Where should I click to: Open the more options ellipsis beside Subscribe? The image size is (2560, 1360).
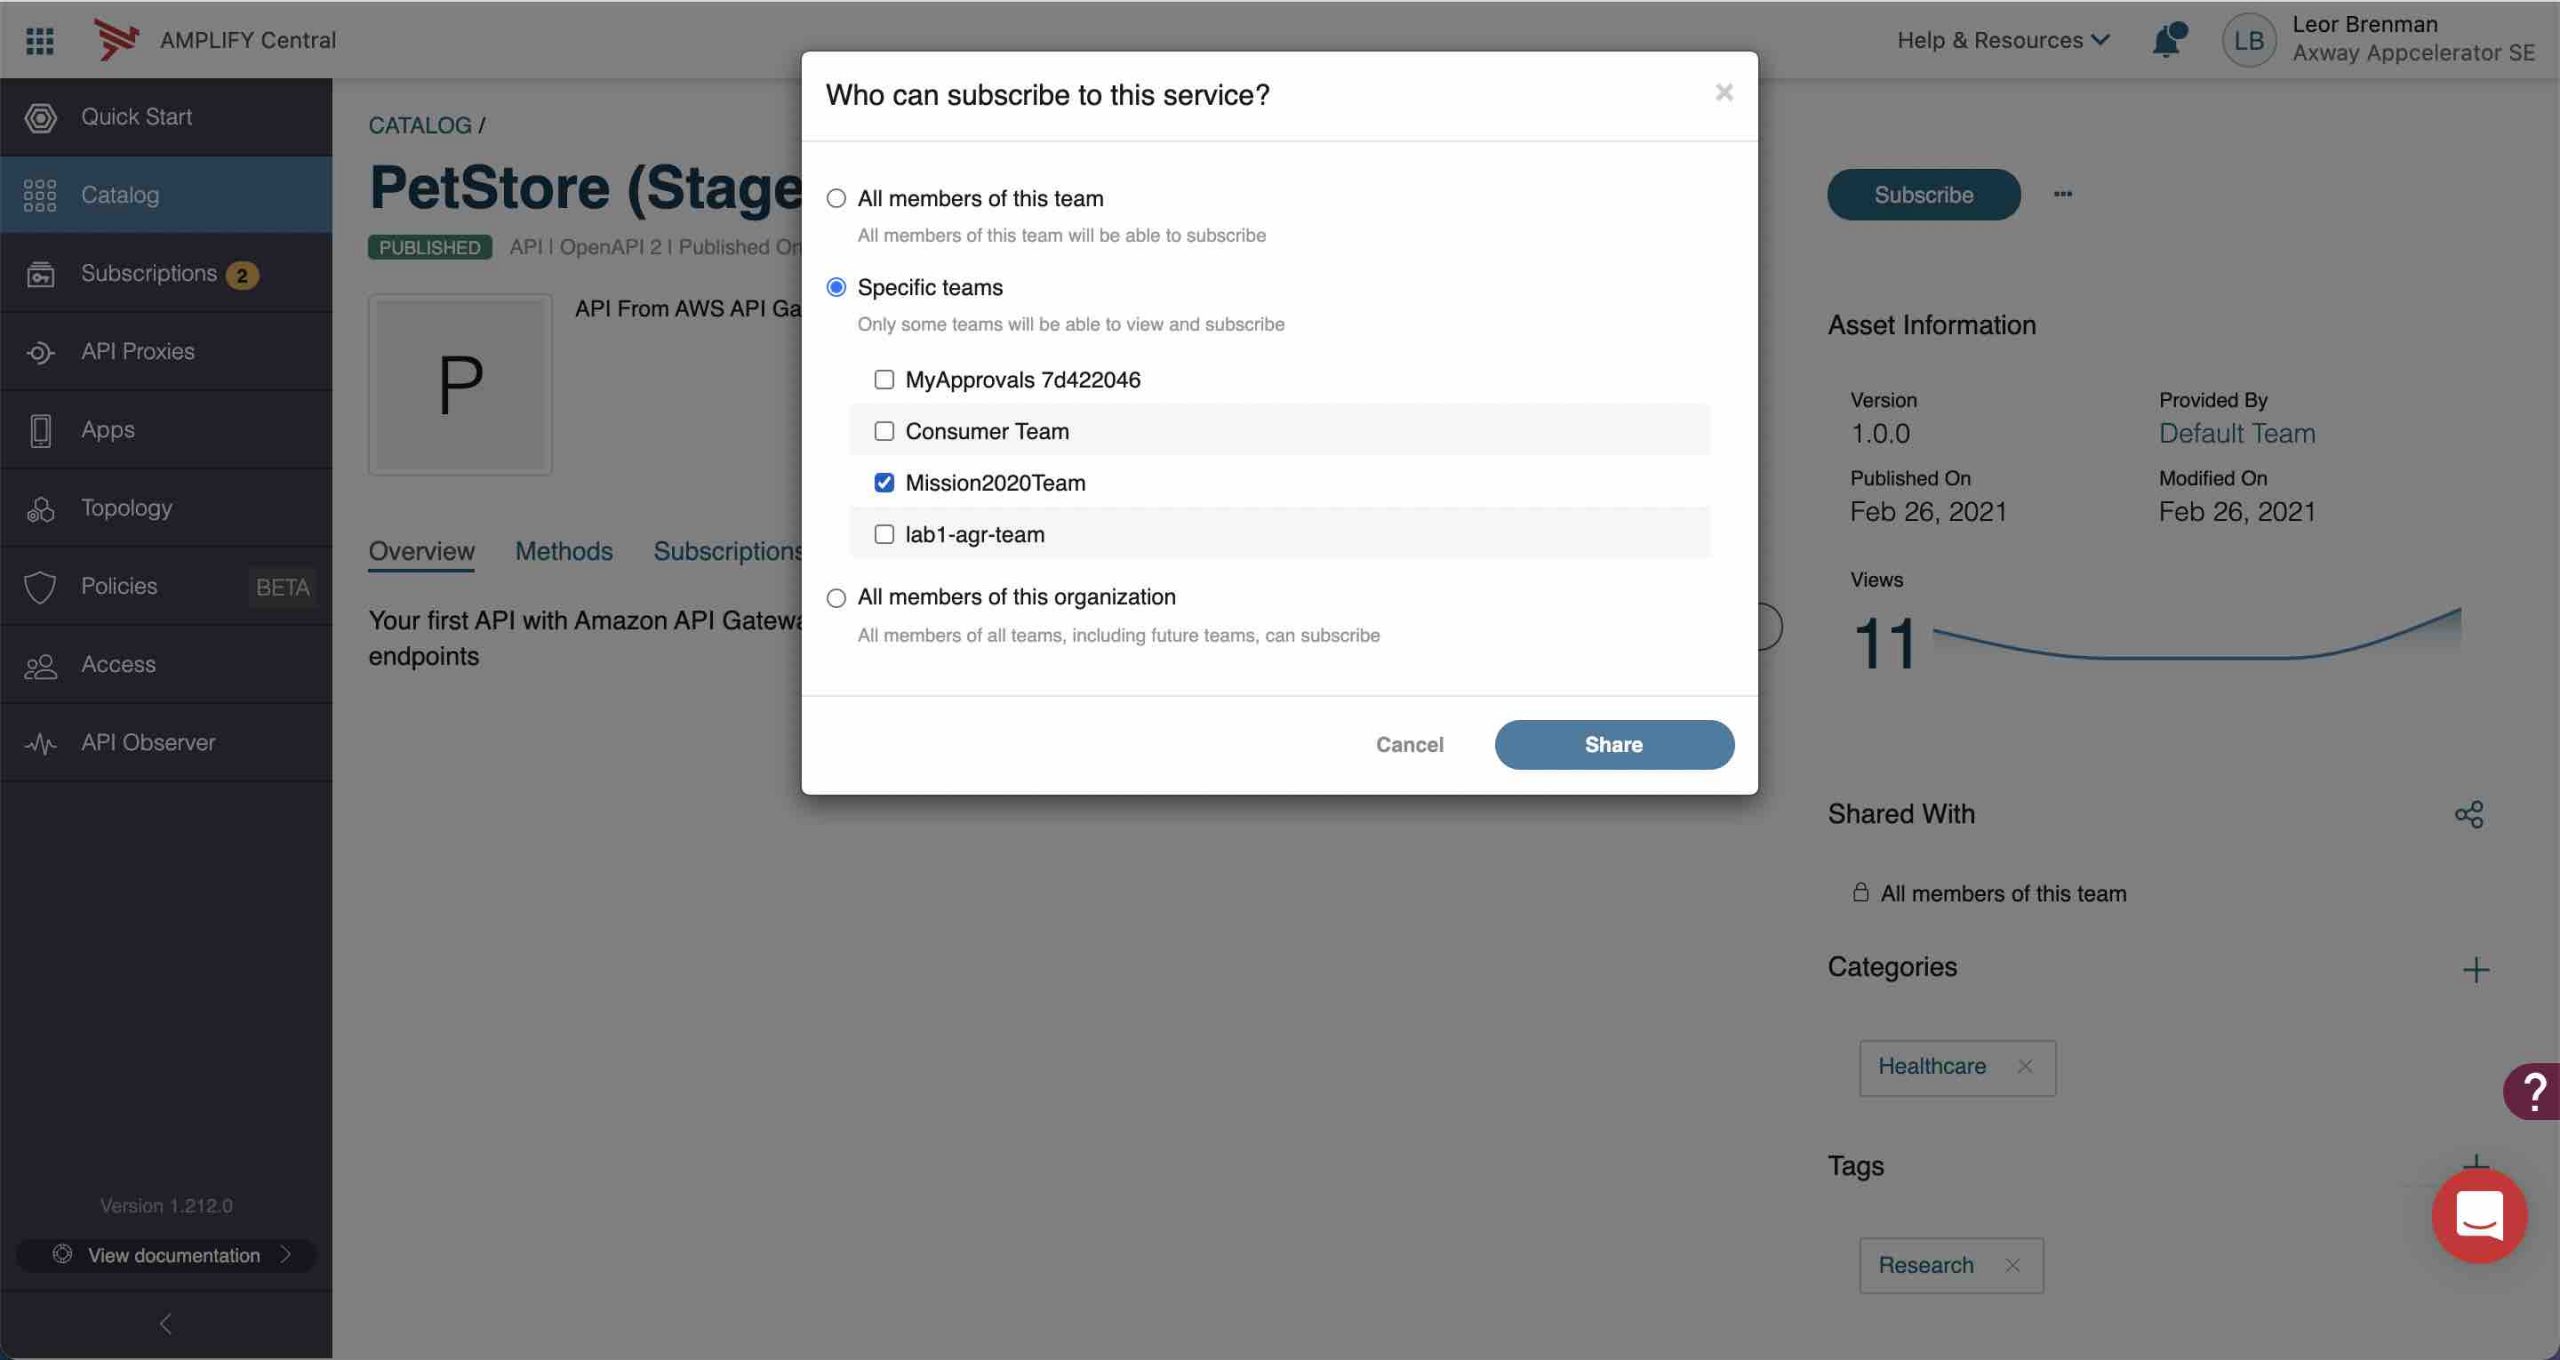click(x=2063, y=194)
